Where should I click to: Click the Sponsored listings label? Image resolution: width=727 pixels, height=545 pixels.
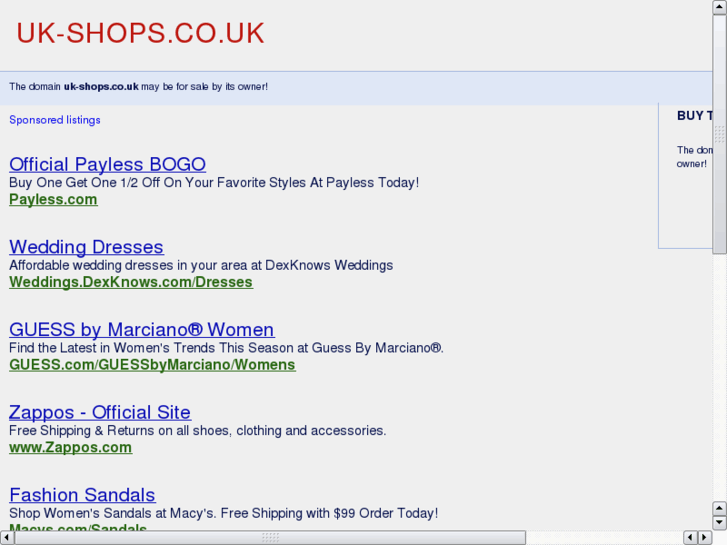pyautogui.click(x=55, y=120)
